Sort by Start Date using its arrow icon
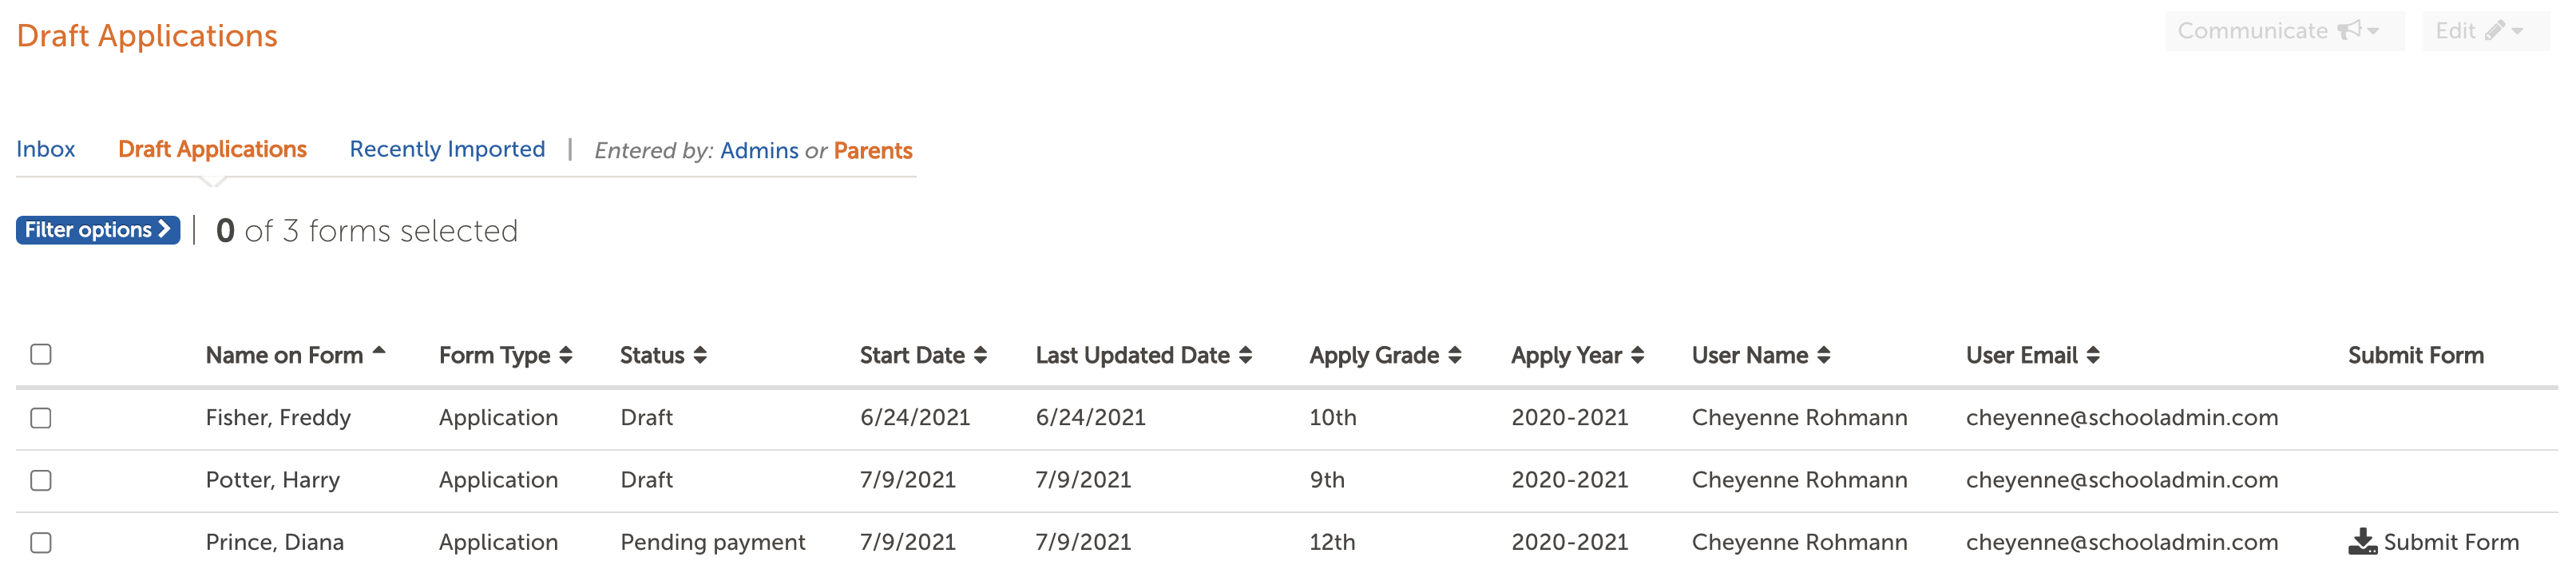Screen dimensions: 2576x585 [982, 354]
